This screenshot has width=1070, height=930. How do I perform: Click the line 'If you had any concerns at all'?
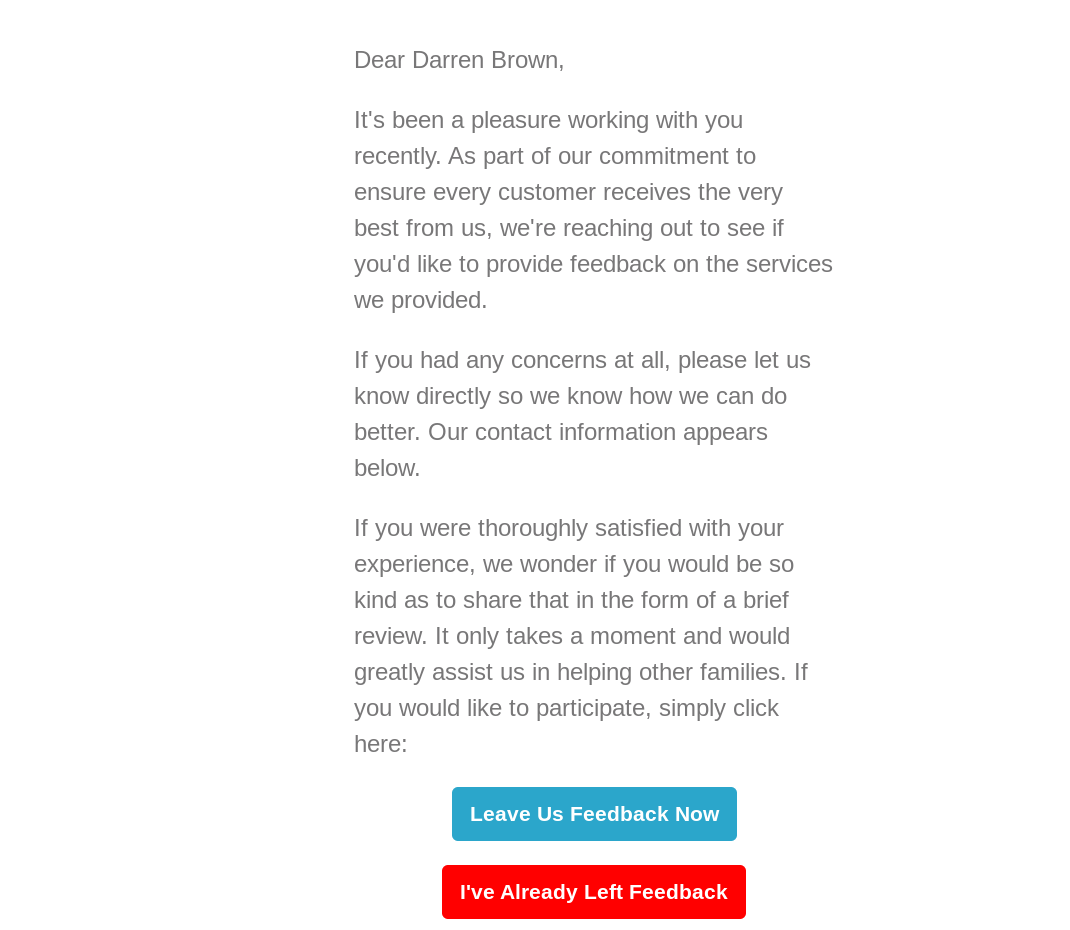pyautogui.click(x=582, y=360)
